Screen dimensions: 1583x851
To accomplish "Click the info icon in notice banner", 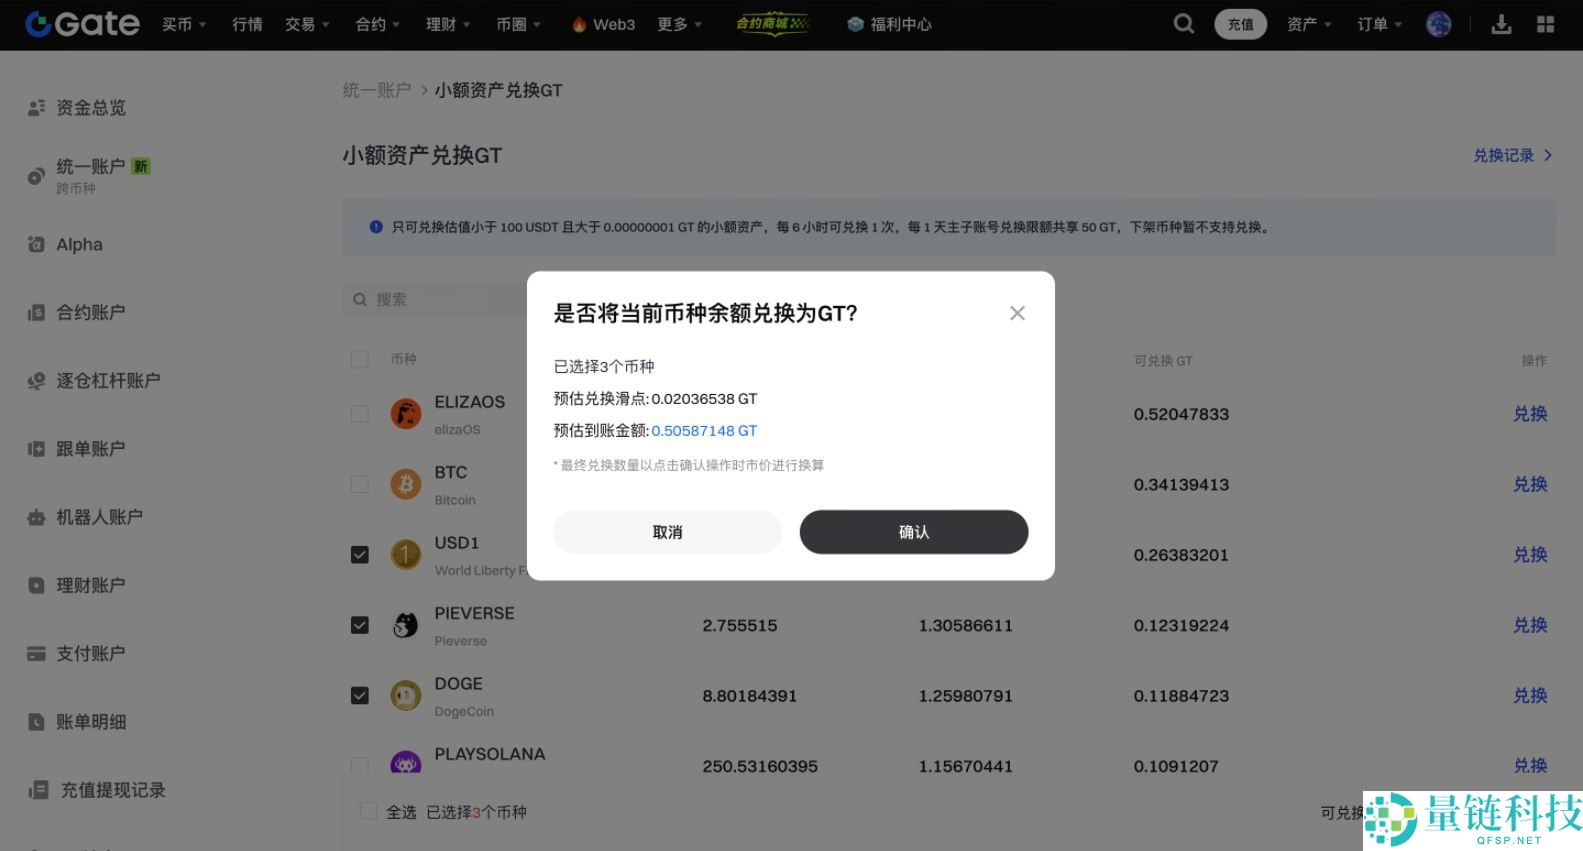I will (376, 227).
